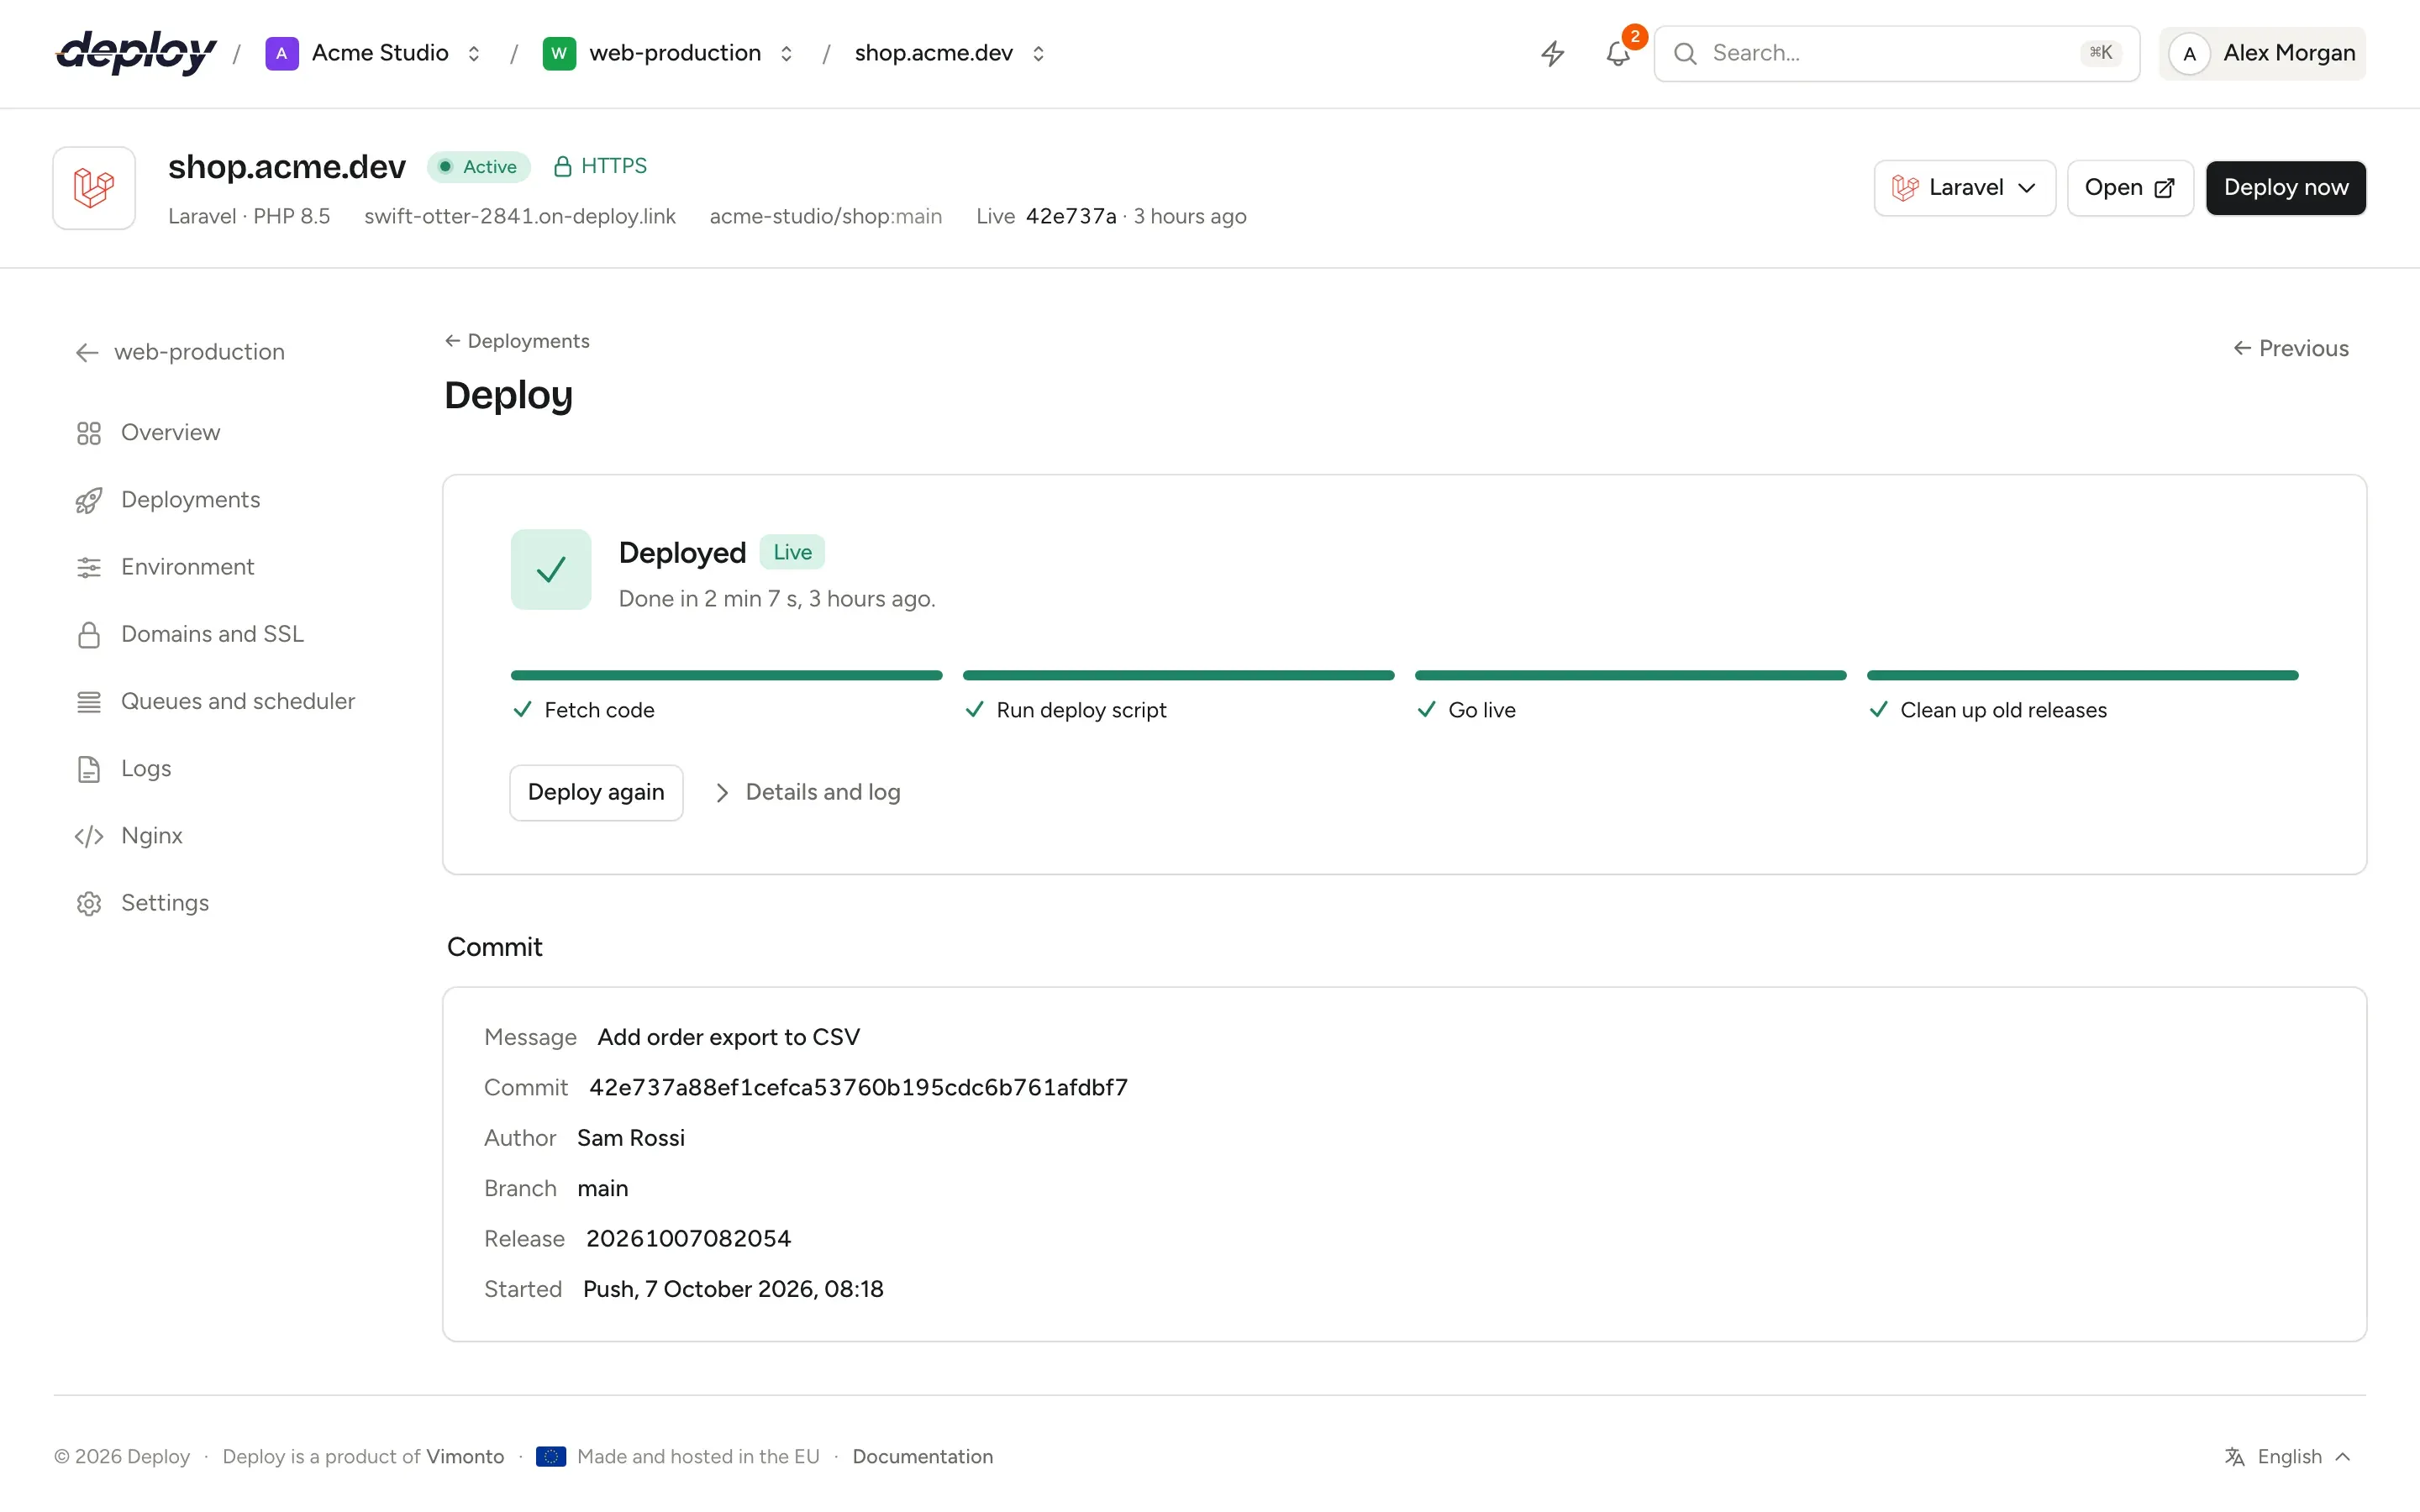Click the Deployments rocket icon in the sidebar
This screenshot has height=1512, width=2420.
89,500
